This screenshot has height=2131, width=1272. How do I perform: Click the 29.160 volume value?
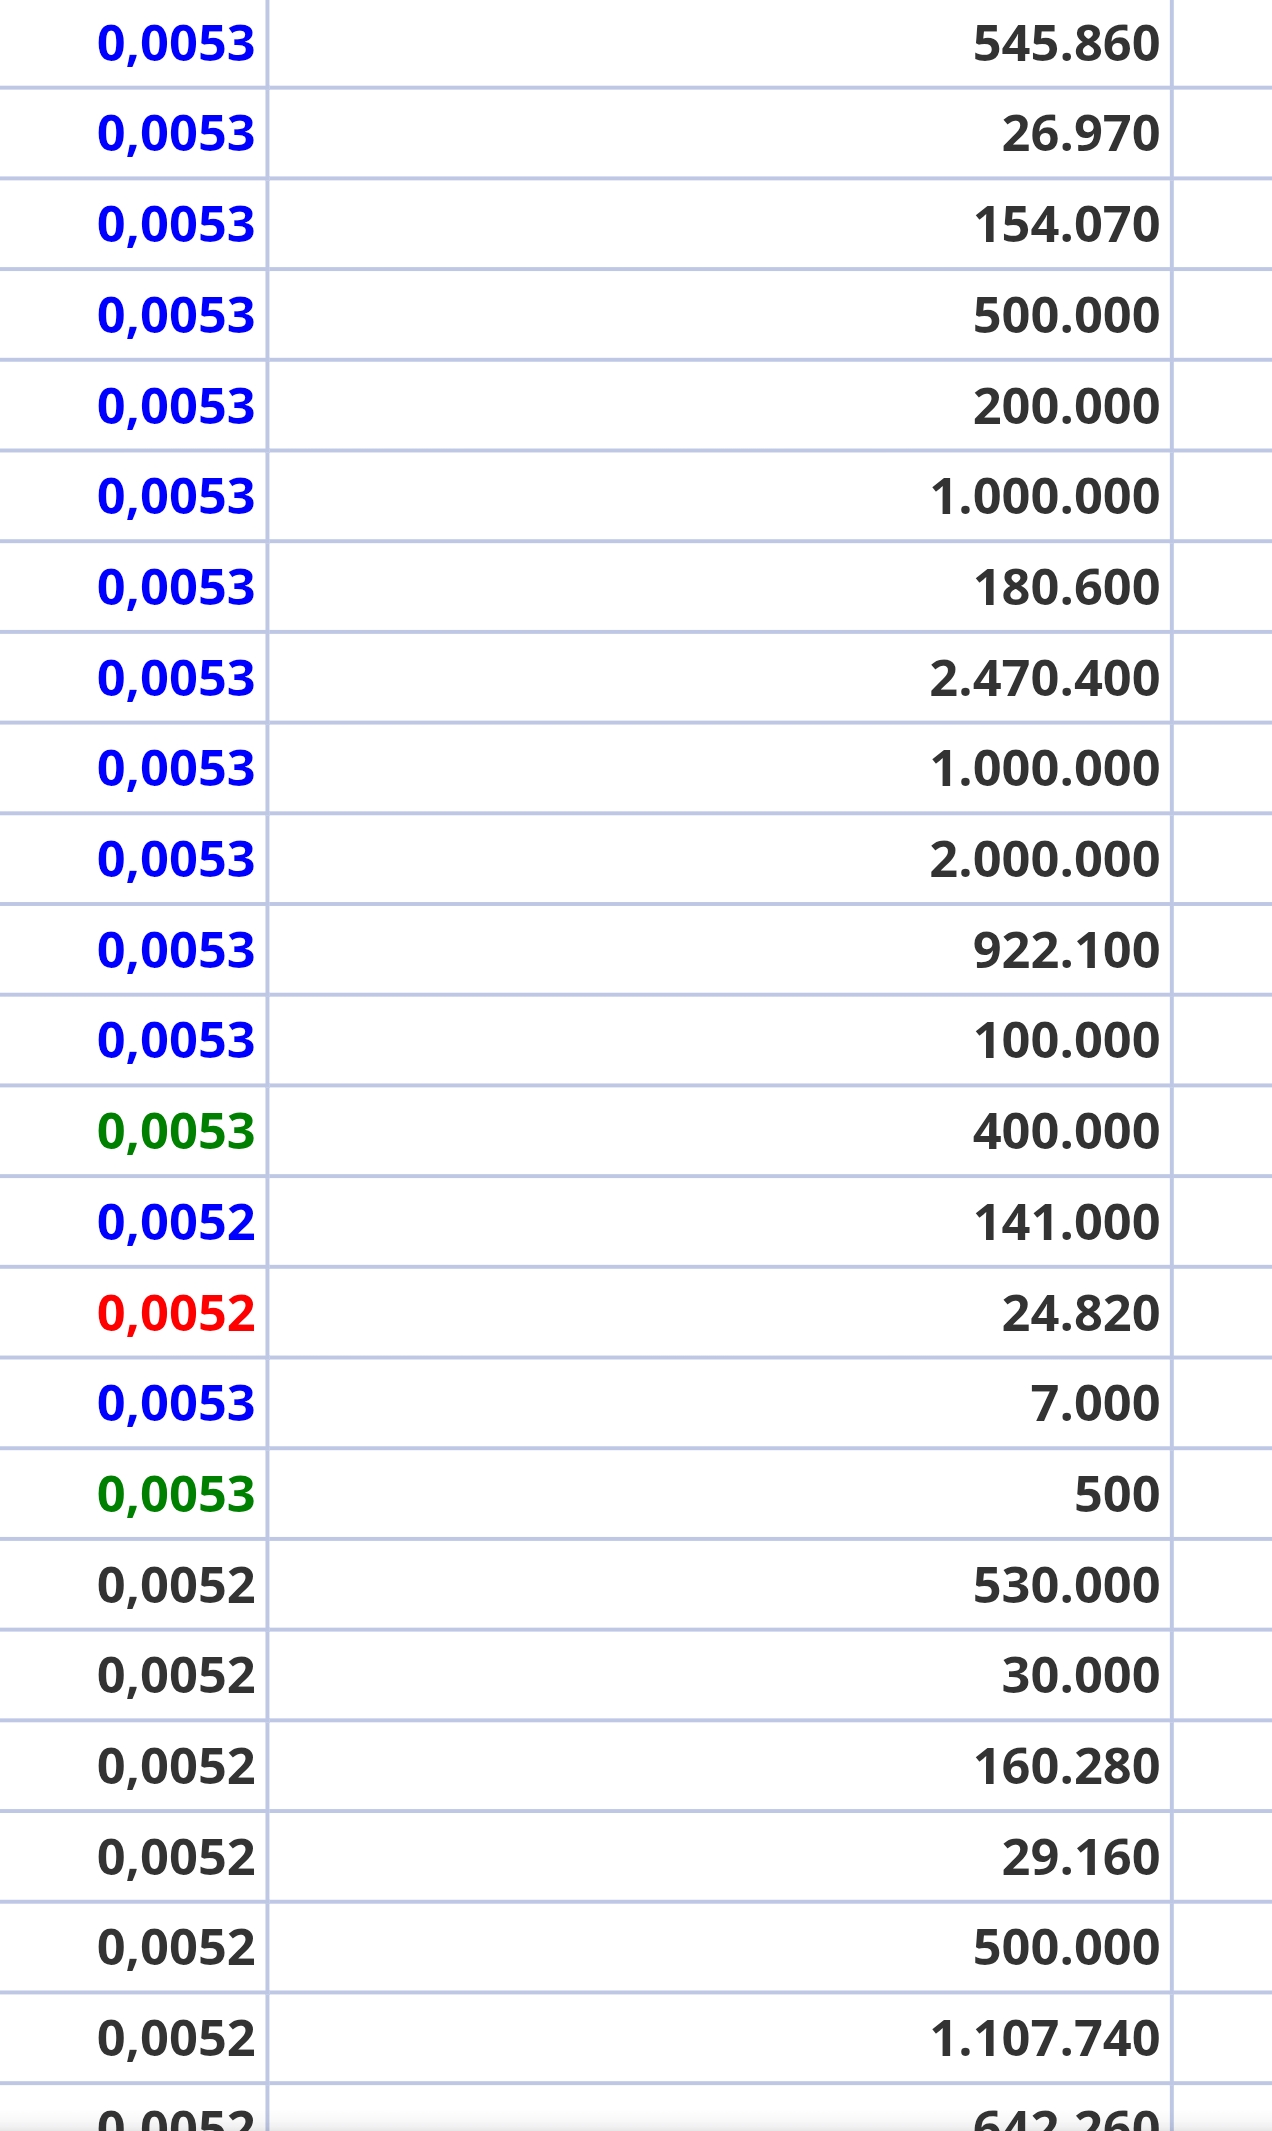point(1080,1858)
